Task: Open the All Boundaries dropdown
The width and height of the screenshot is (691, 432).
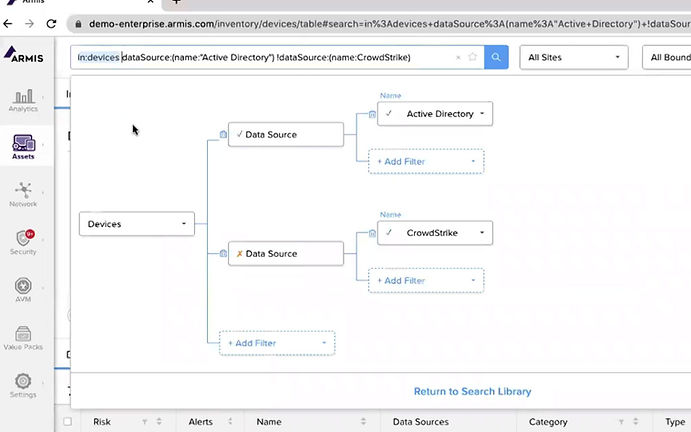Action: 667,57
